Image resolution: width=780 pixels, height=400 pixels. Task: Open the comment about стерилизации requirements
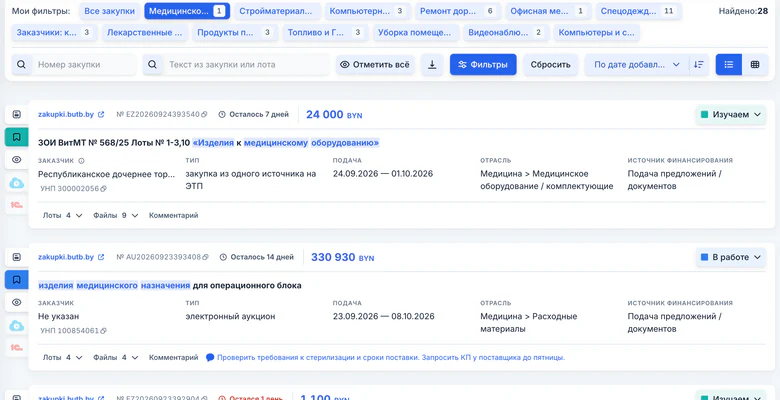391,357
